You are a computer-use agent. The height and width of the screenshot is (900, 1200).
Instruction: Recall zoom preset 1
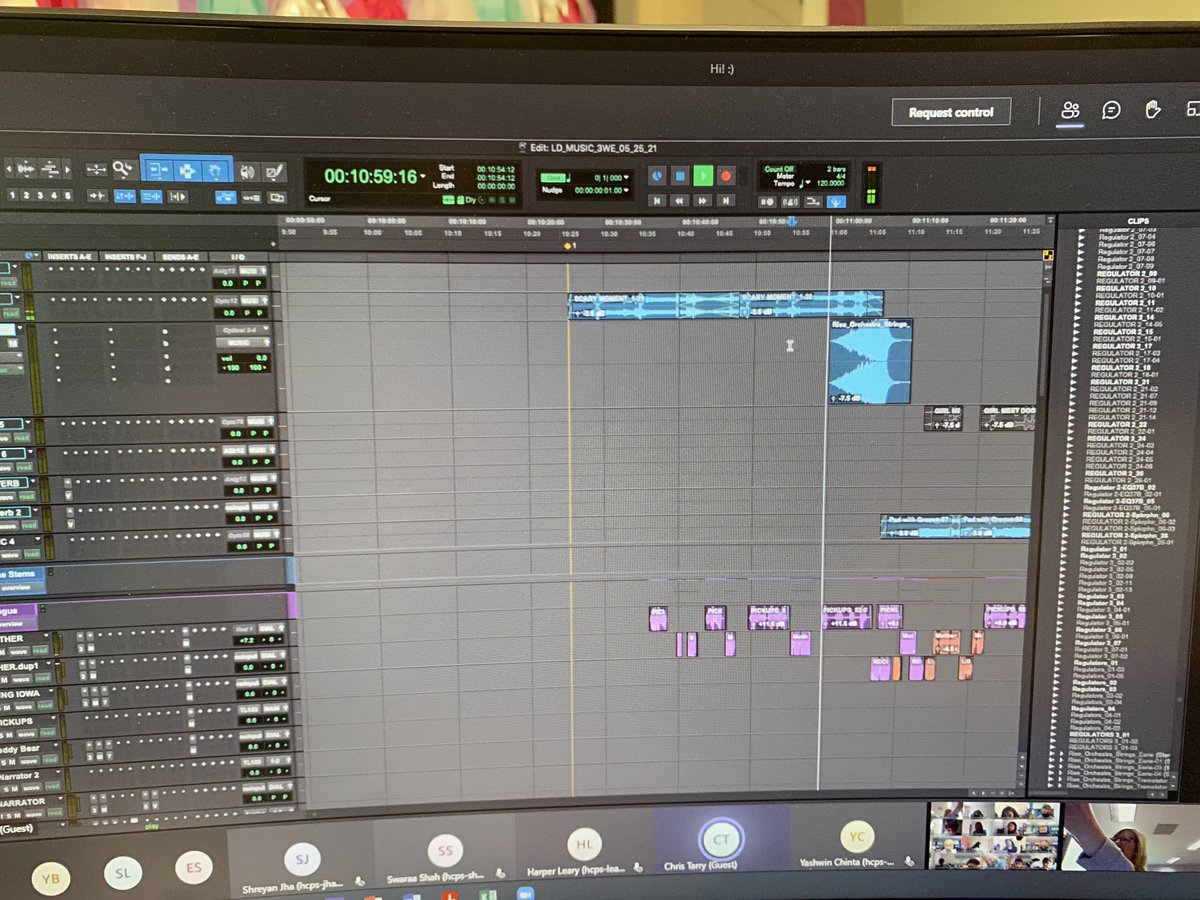(x=12, y=196)
